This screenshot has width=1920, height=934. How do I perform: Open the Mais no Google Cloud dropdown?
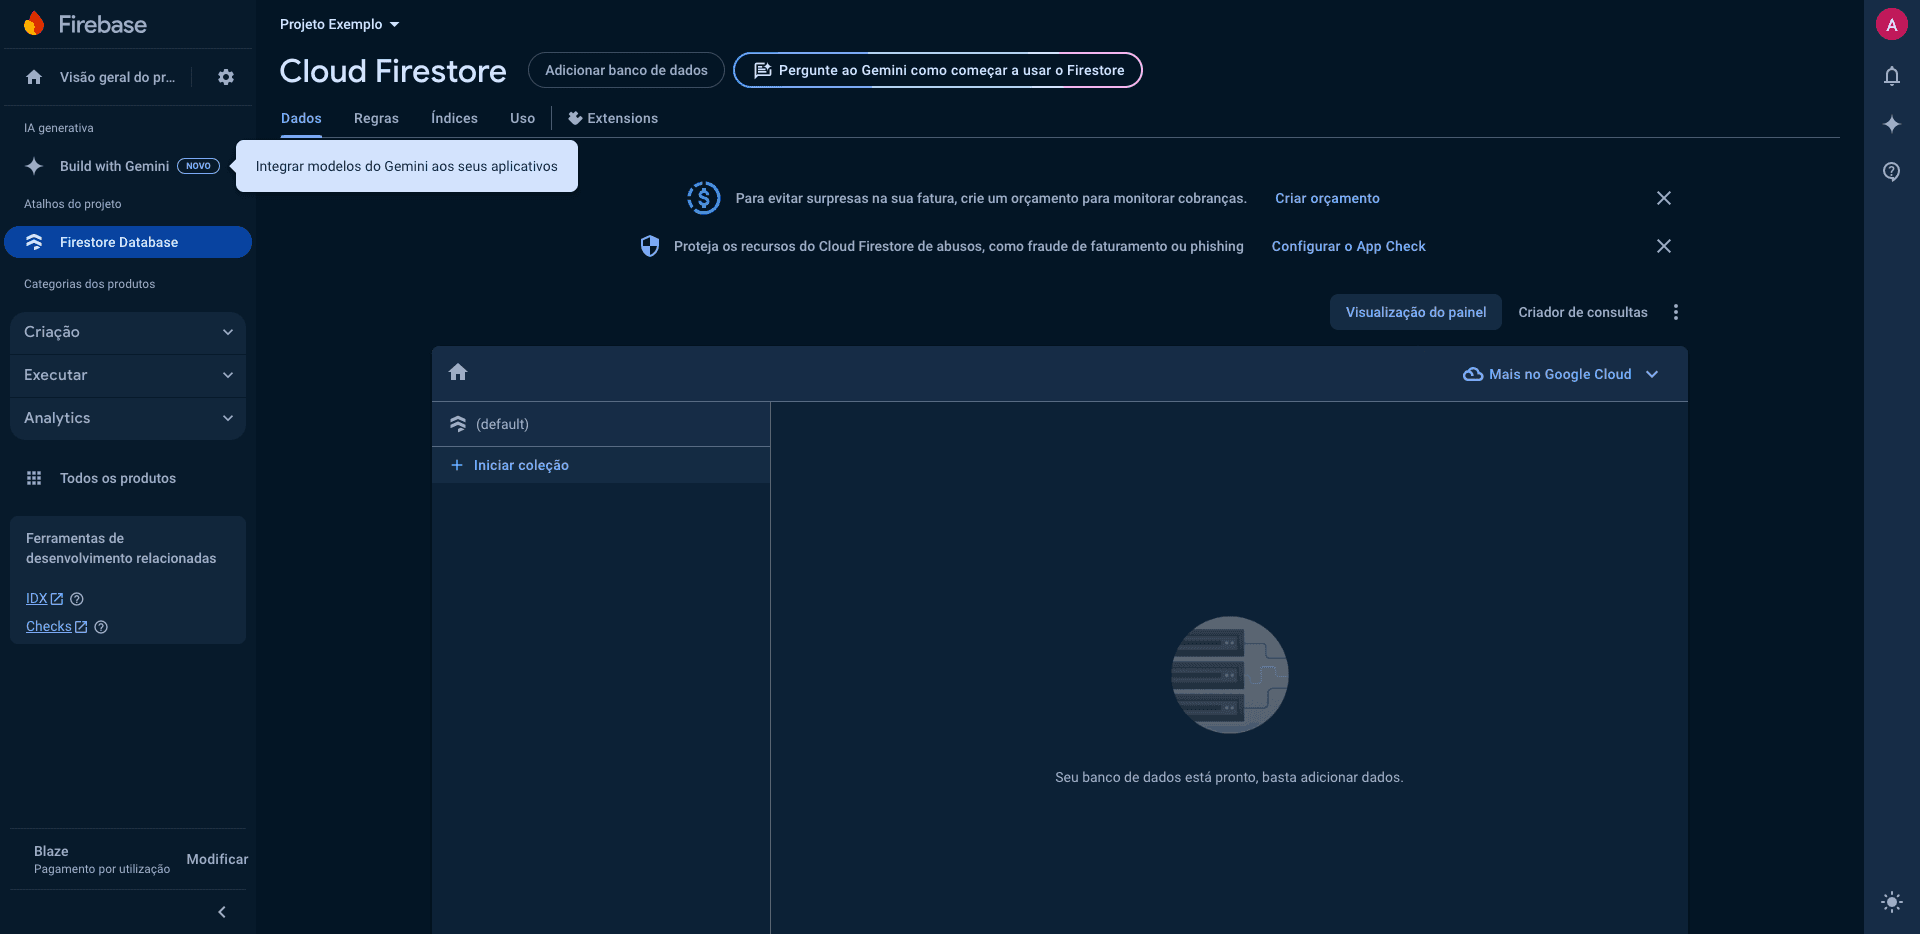coord(1560,374)
